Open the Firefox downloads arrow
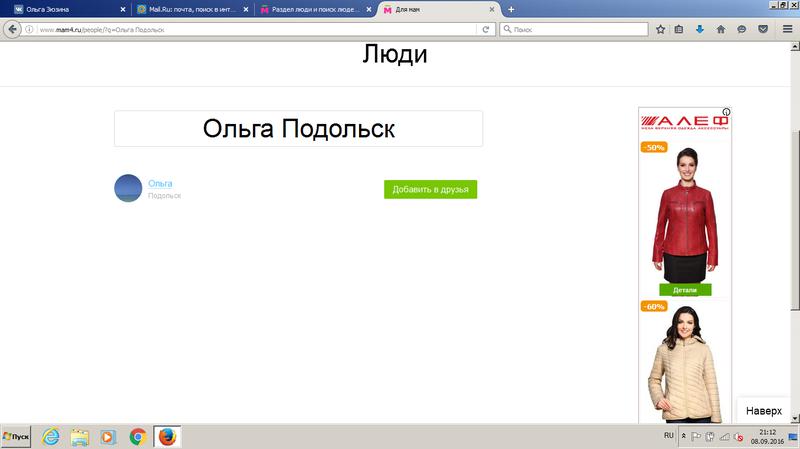The width and height of the screenshot is (800, 449). click(x=700, y=29)
